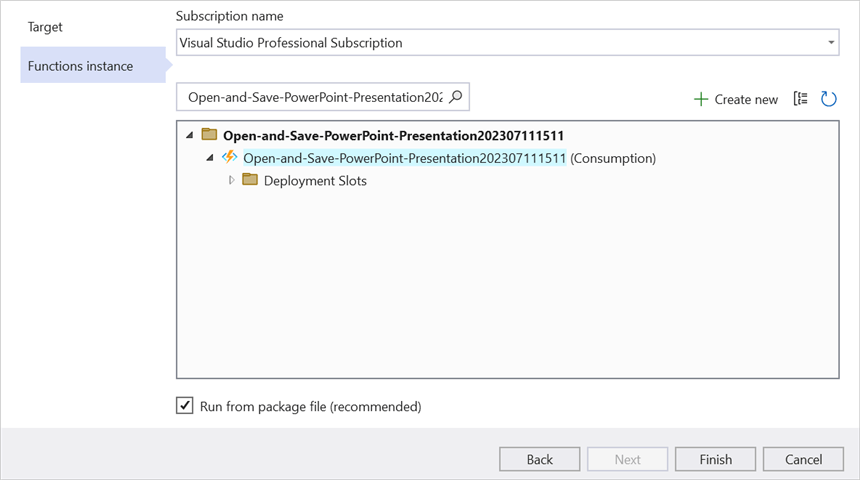Image resolution: width=860 pixels, height=480 pixels.
Task: Select the Functions instance step
Action: click(x=80, y=66)
